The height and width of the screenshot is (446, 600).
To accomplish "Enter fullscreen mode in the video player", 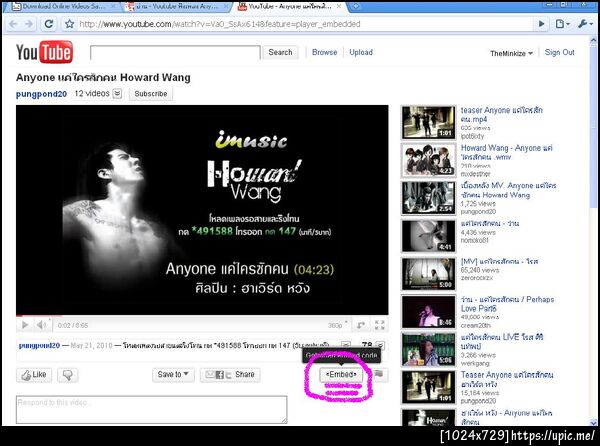I will point(379,325).
